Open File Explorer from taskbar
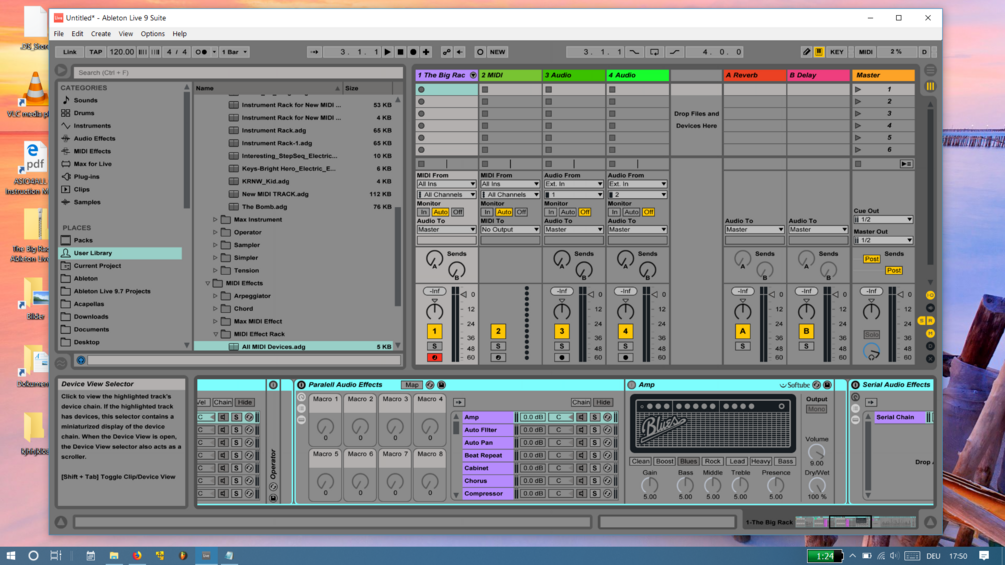This screenshot has height=565, width=1005. pyautogui.click(x=113, y=555)
